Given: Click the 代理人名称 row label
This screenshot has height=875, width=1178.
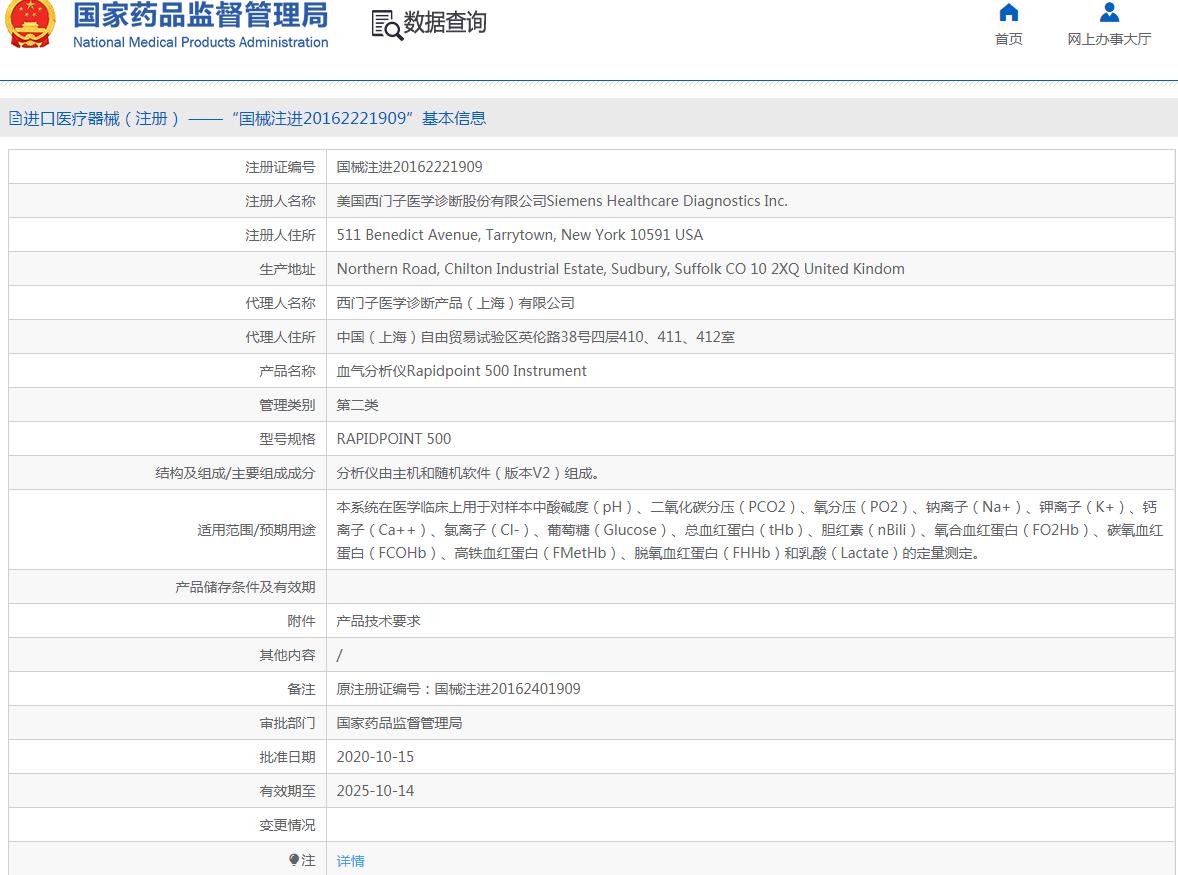Looking at the screenshot, I should [x=280, y=303].
